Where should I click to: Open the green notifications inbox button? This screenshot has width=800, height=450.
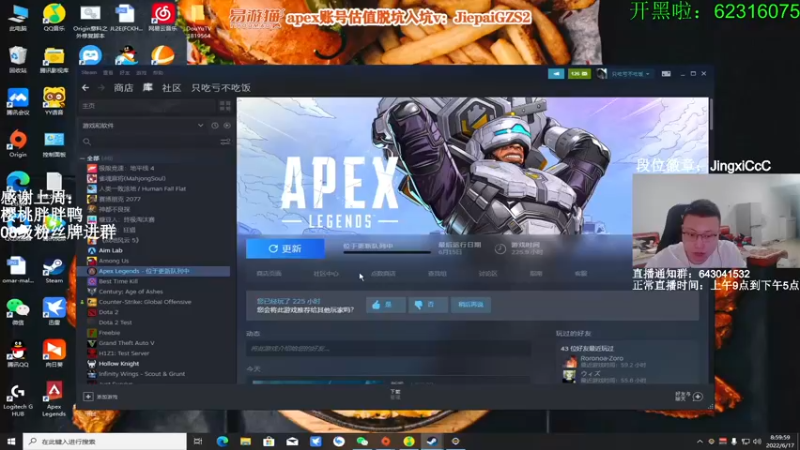coord(579,74)
